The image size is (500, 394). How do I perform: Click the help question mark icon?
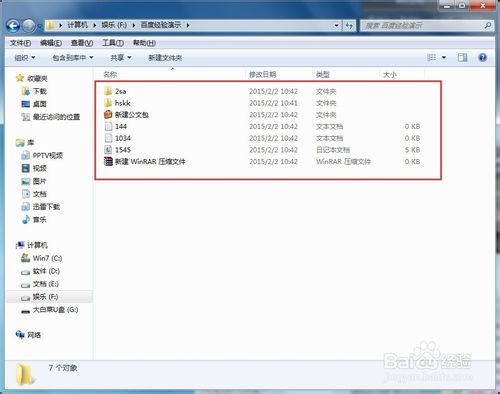(x=482, y=58)
